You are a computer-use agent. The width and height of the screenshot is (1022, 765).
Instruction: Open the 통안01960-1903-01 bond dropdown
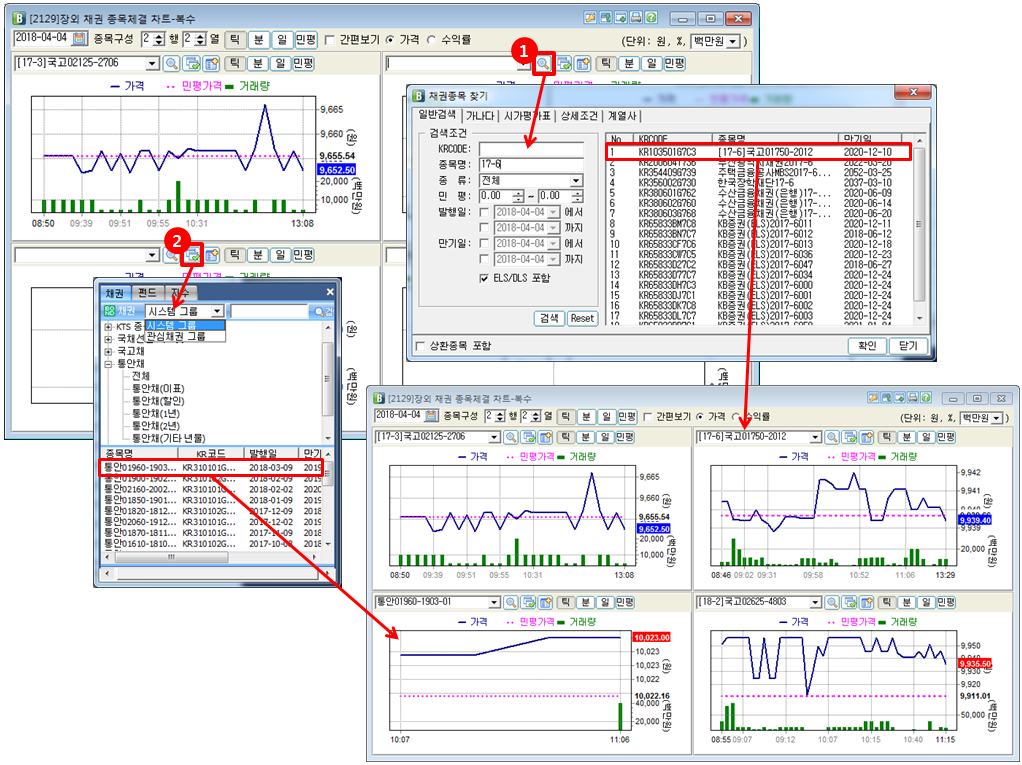(494, 602)
